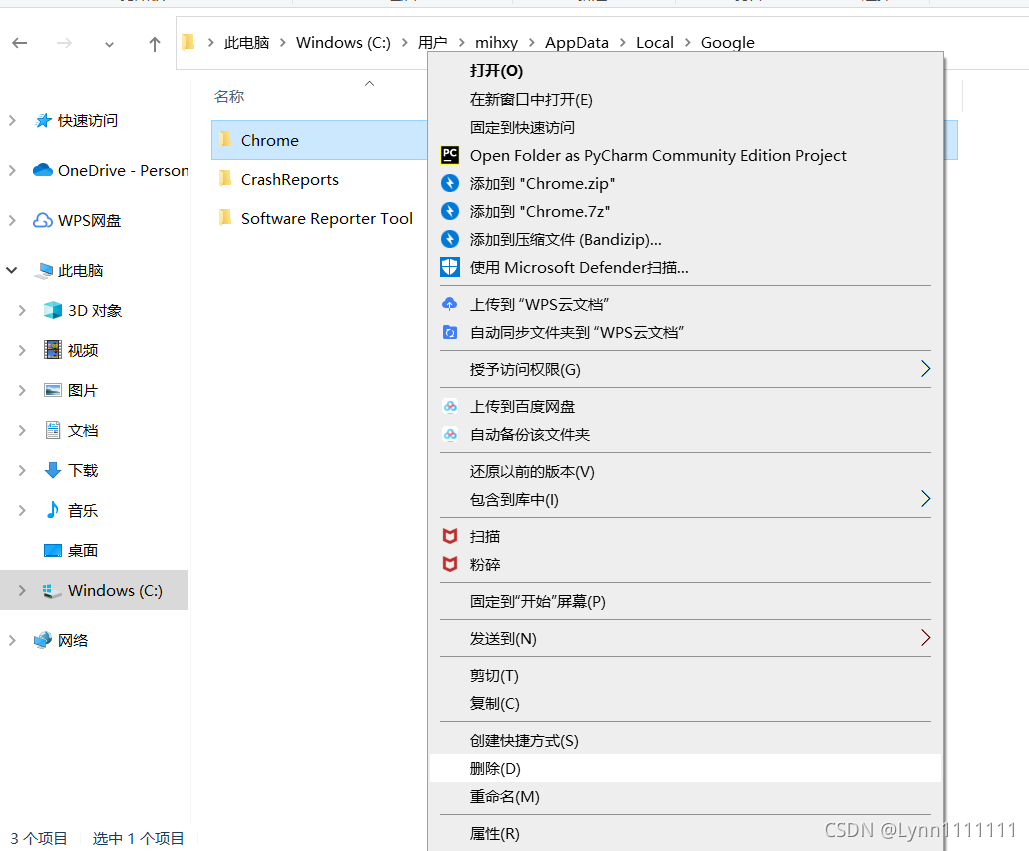The height and width of the screenshot is (851, 1029).
Task: Click Bandizip icon beside Chrome.7z entry
Action: (x=450, y=211)
